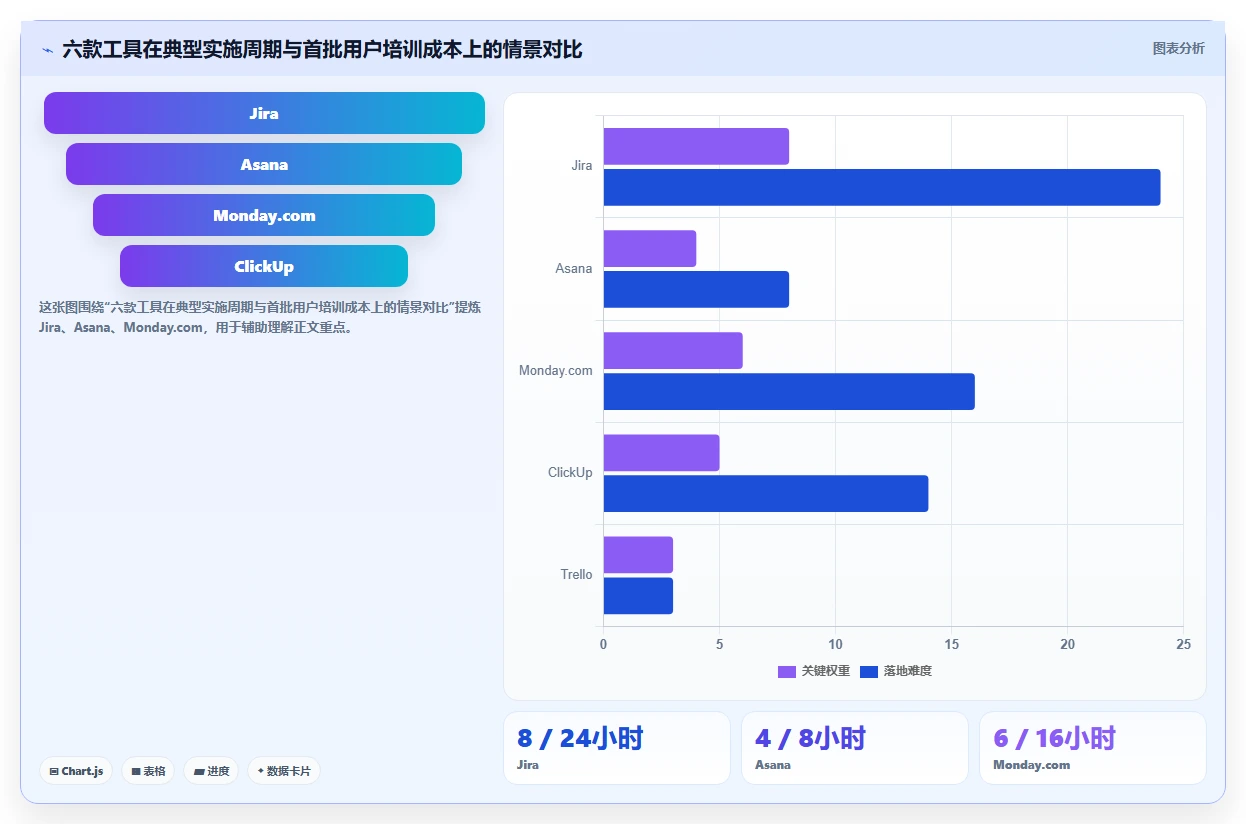Click Asana's blue 落地难度 bar
The width and height of the screenshot is (1246, 824).
click(696, 289)
